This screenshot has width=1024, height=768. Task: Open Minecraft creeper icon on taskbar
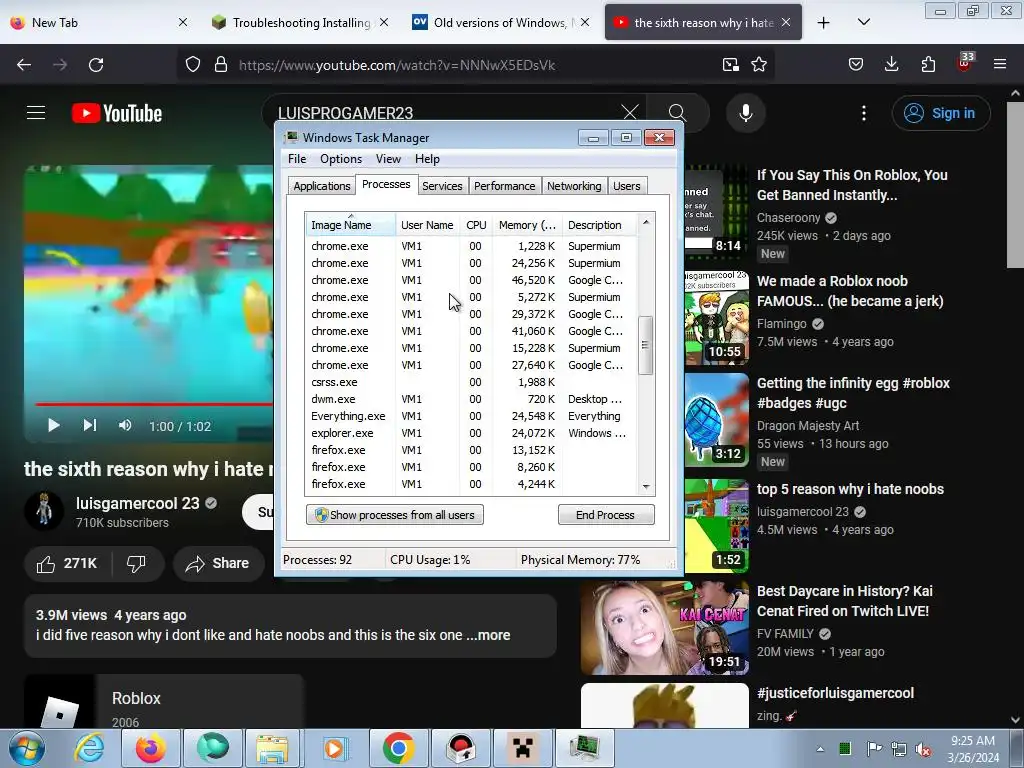[522, 748]
